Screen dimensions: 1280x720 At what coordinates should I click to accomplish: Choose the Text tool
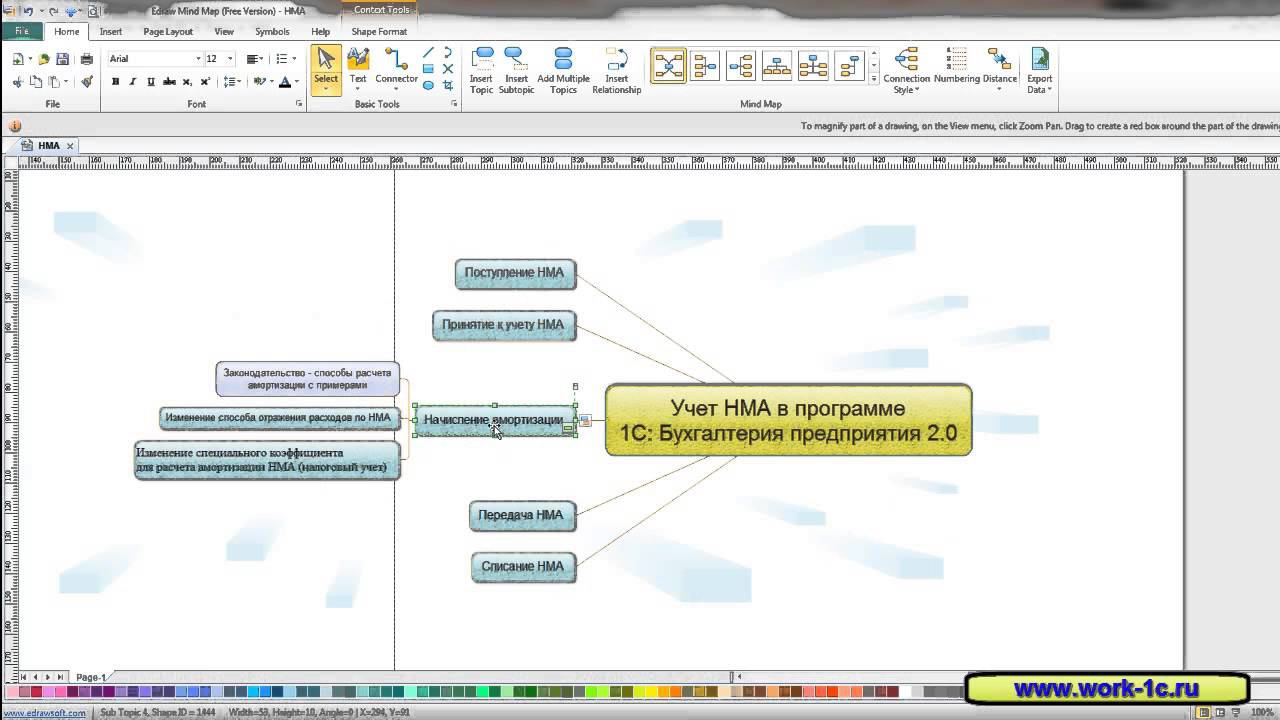(358, 70)
